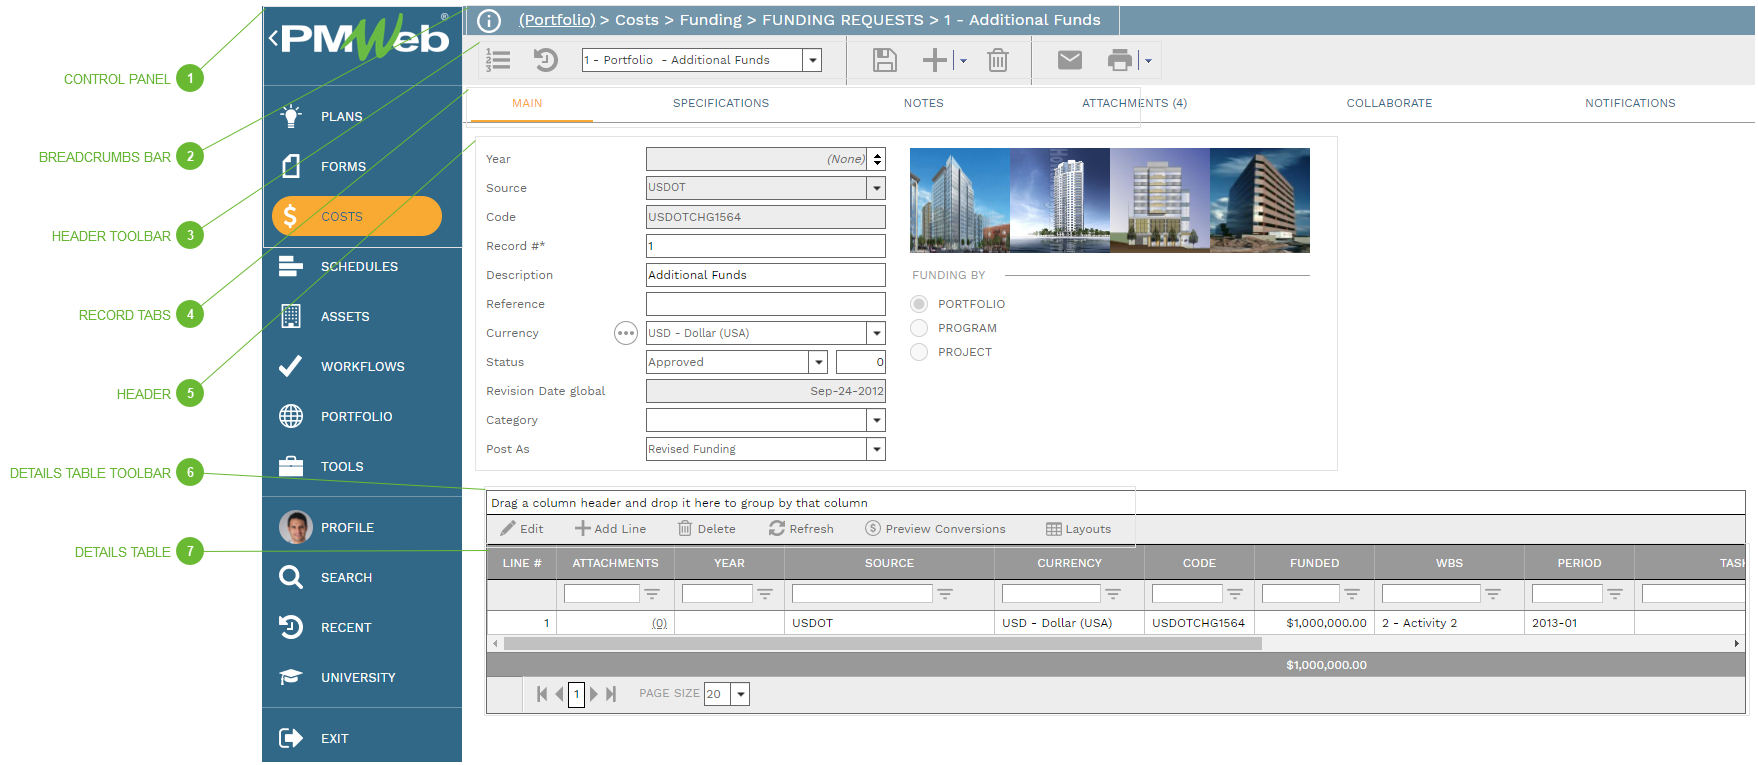
Task: Select the Project funding radio button
Action: (919, 352)
